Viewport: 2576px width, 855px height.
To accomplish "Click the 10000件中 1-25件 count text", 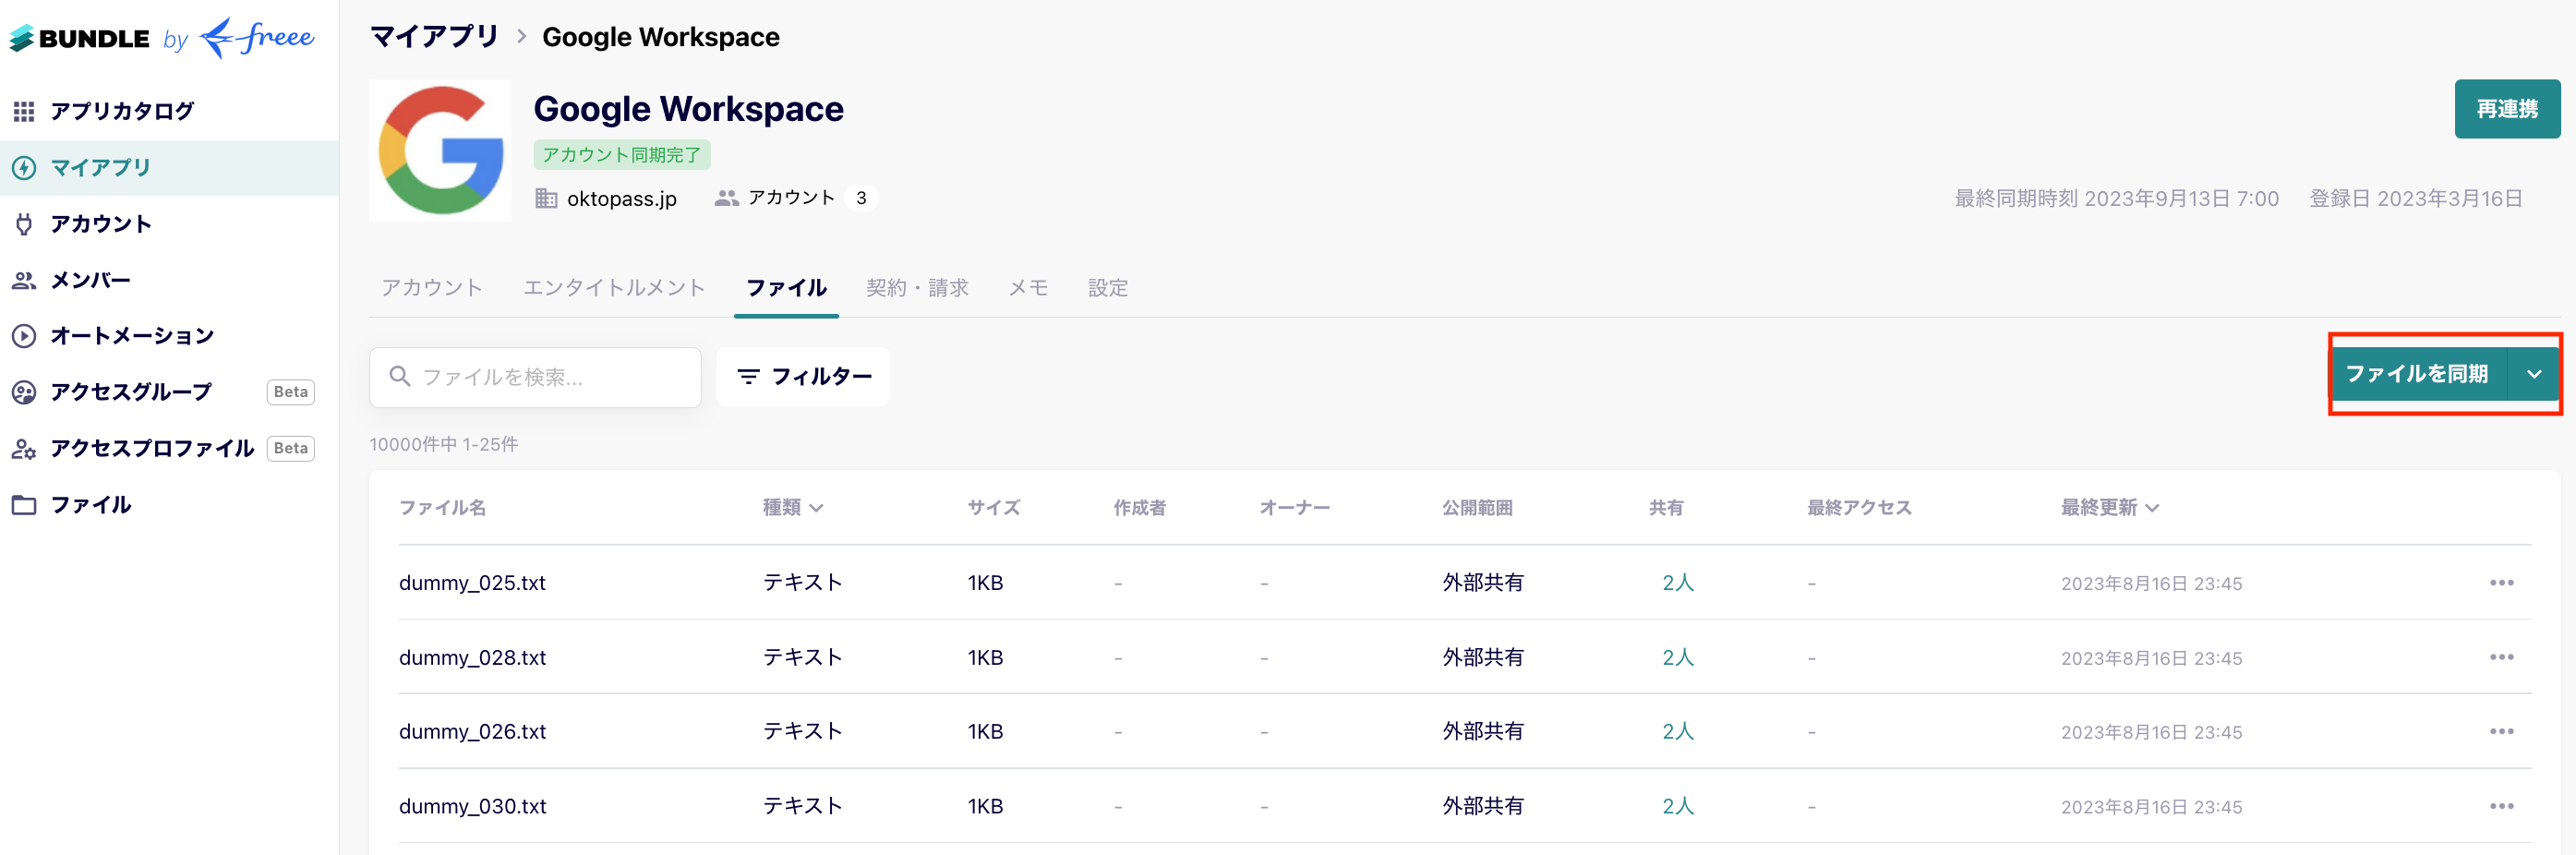I will tap(443, 444).
